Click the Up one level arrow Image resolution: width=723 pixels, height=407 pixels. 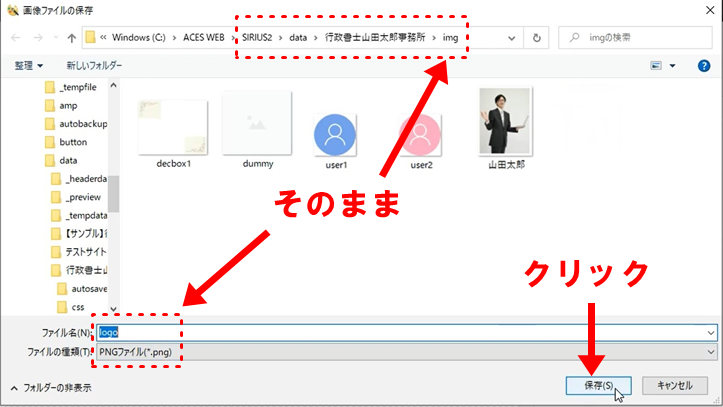pyautogui.click(x=71, y=37)
